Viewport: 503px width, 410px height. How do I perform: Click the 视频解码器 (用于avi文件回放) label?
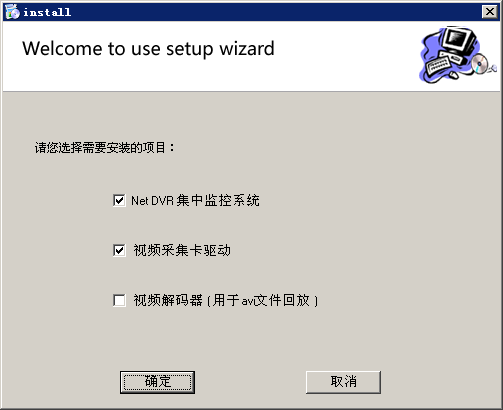226,300
